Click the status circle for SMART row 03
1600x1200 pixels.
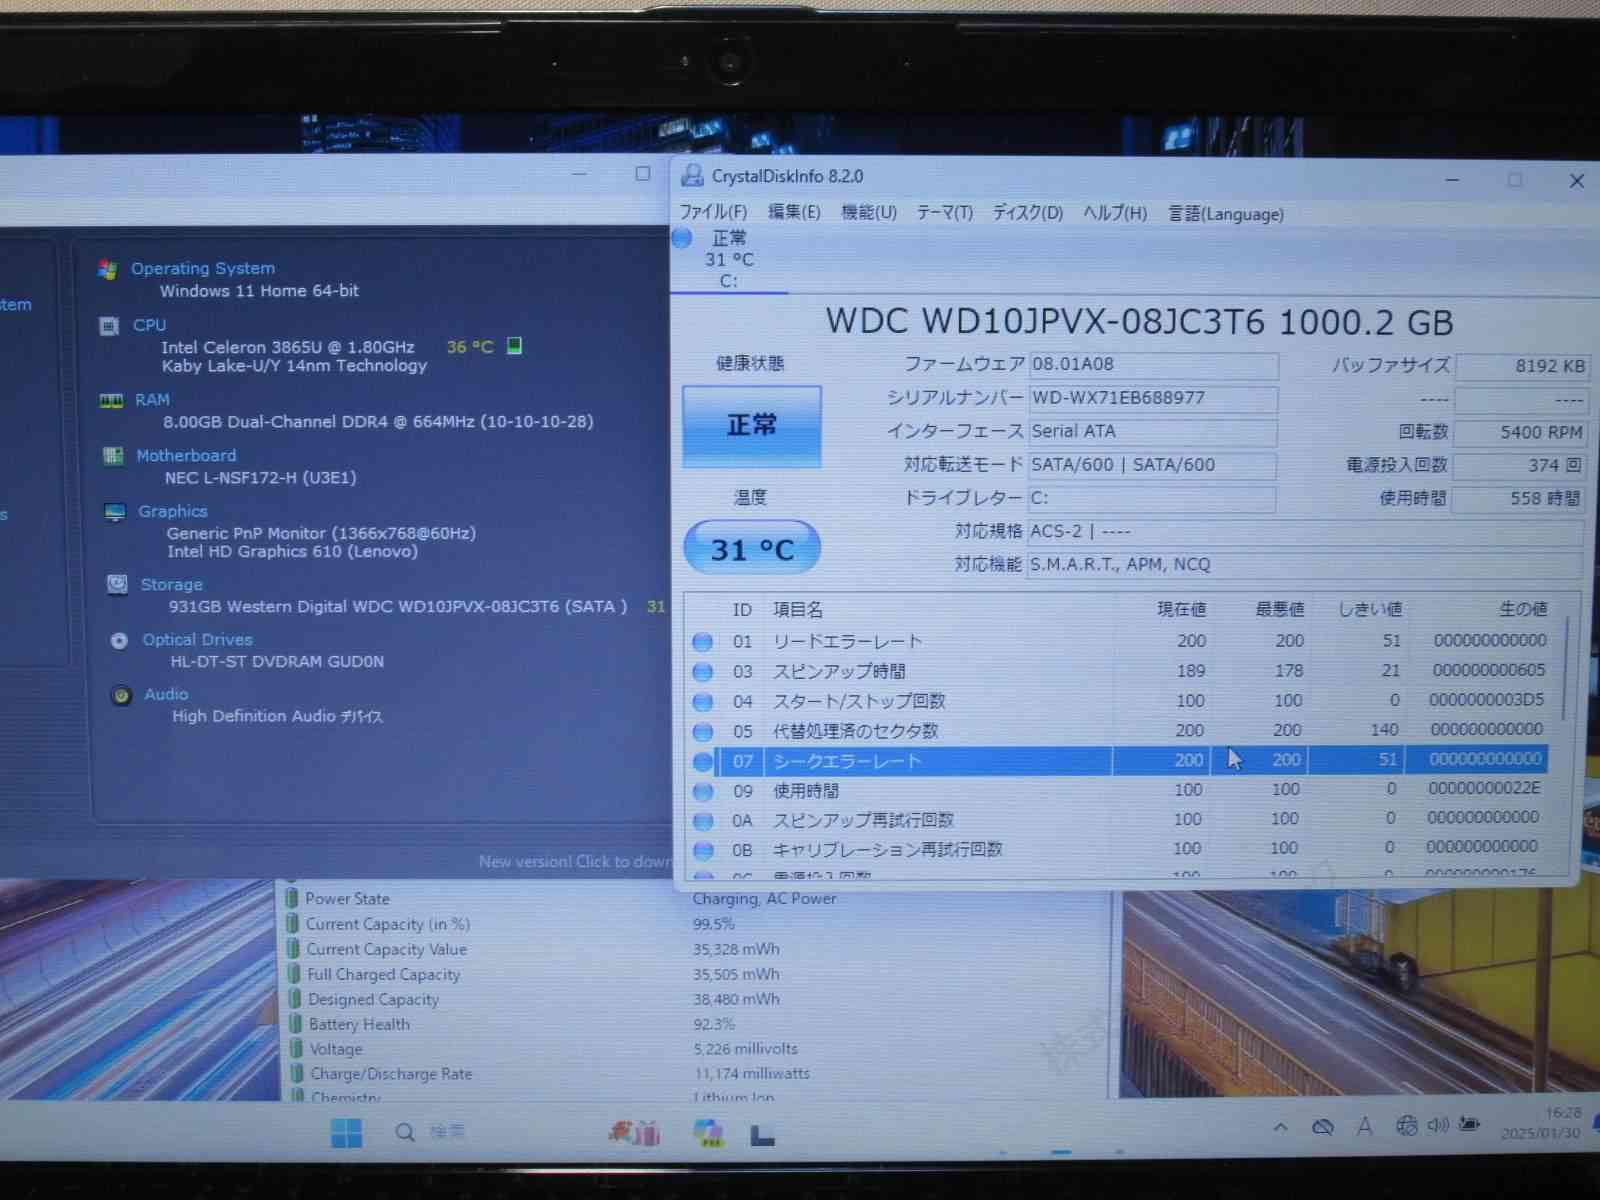[x=703, y=672]
